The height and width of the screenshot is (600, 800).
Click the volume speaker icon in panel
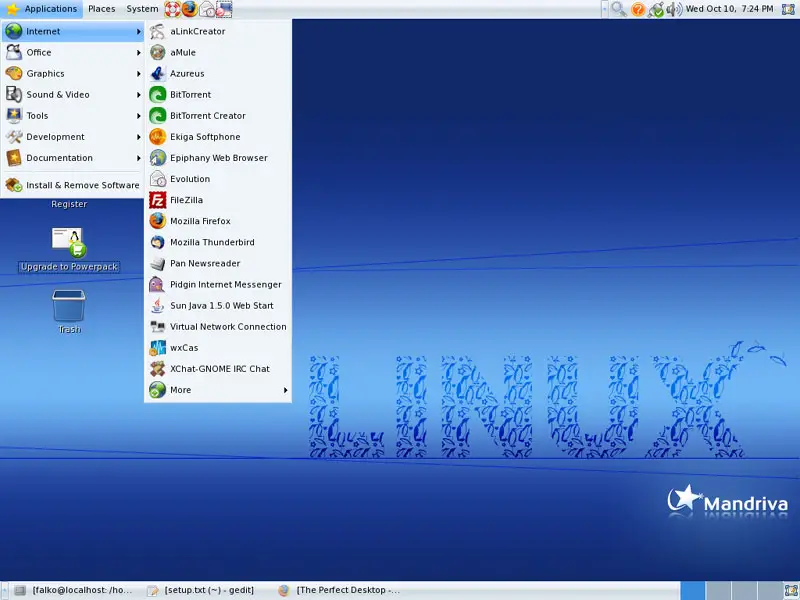click(x=673, y=9)
